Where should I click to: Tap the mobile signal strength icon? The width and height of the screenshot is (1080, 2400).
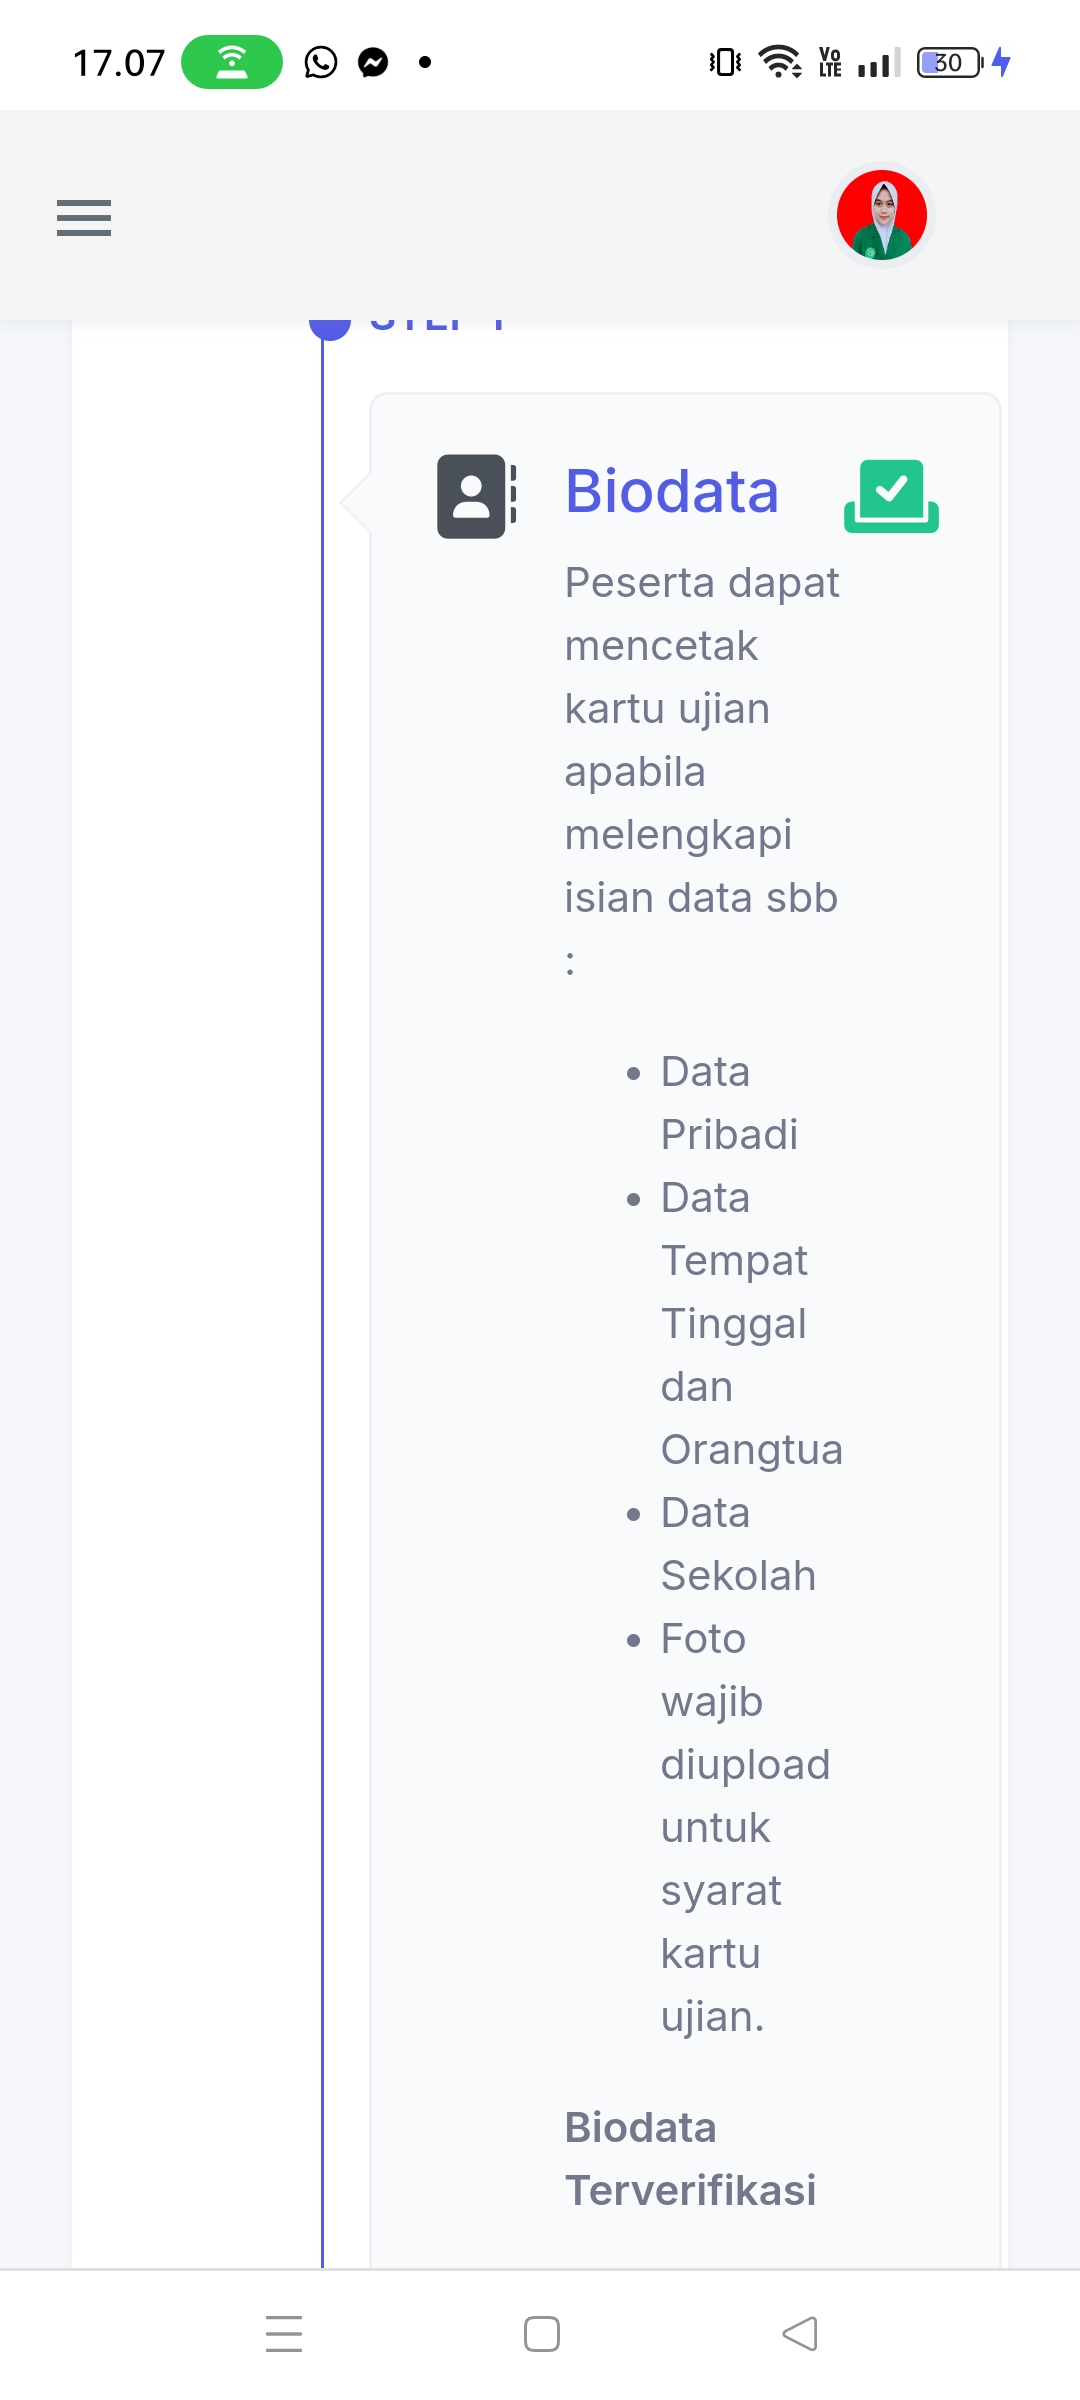coord(879,62)
